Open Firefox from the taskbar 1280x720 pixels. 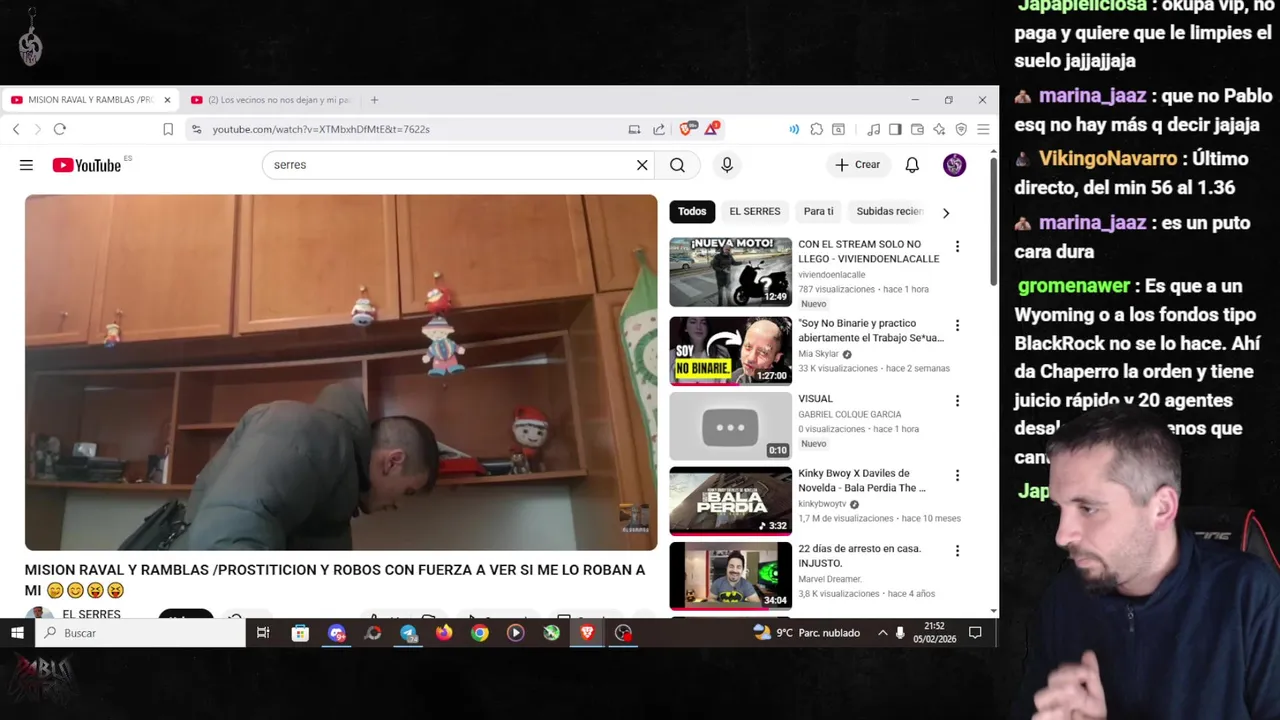(x=444, y=633)
